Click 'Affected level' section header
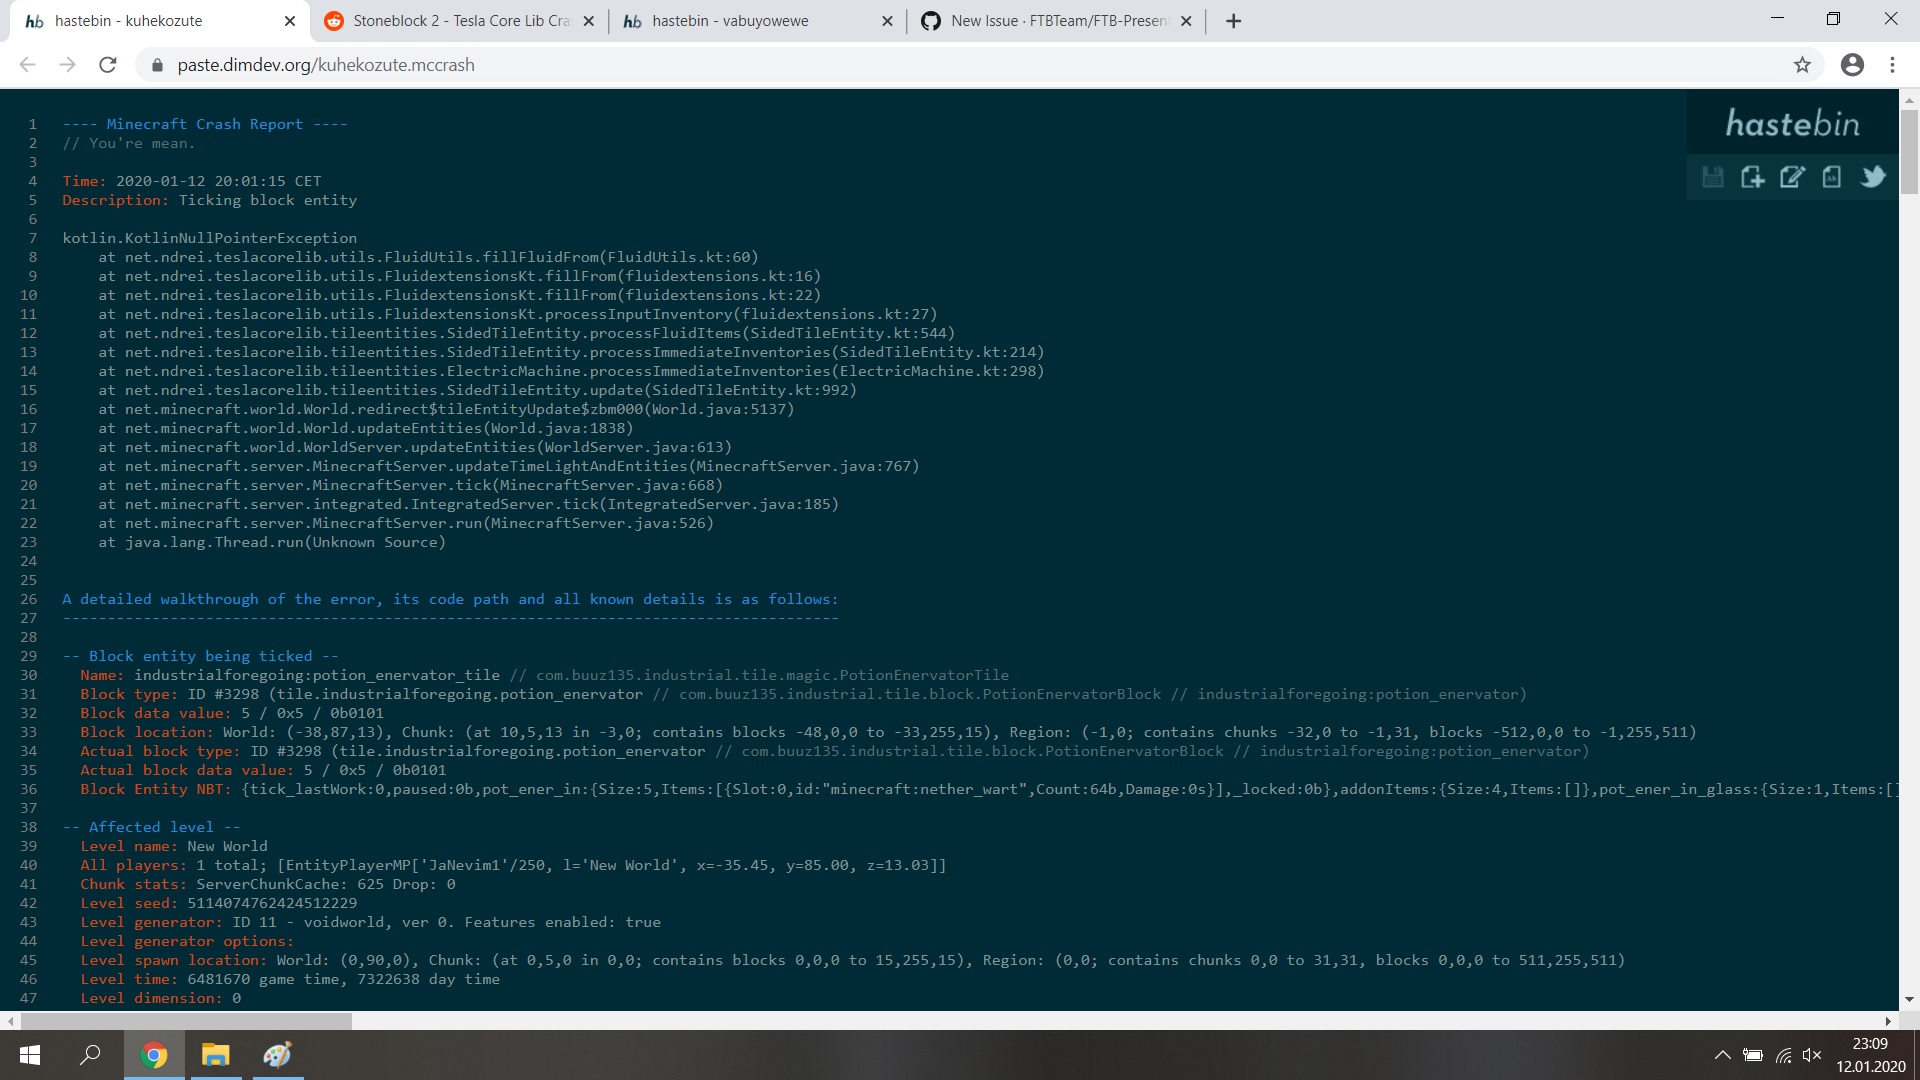The image size is (1920, 1080). click(x=151, y=827)
